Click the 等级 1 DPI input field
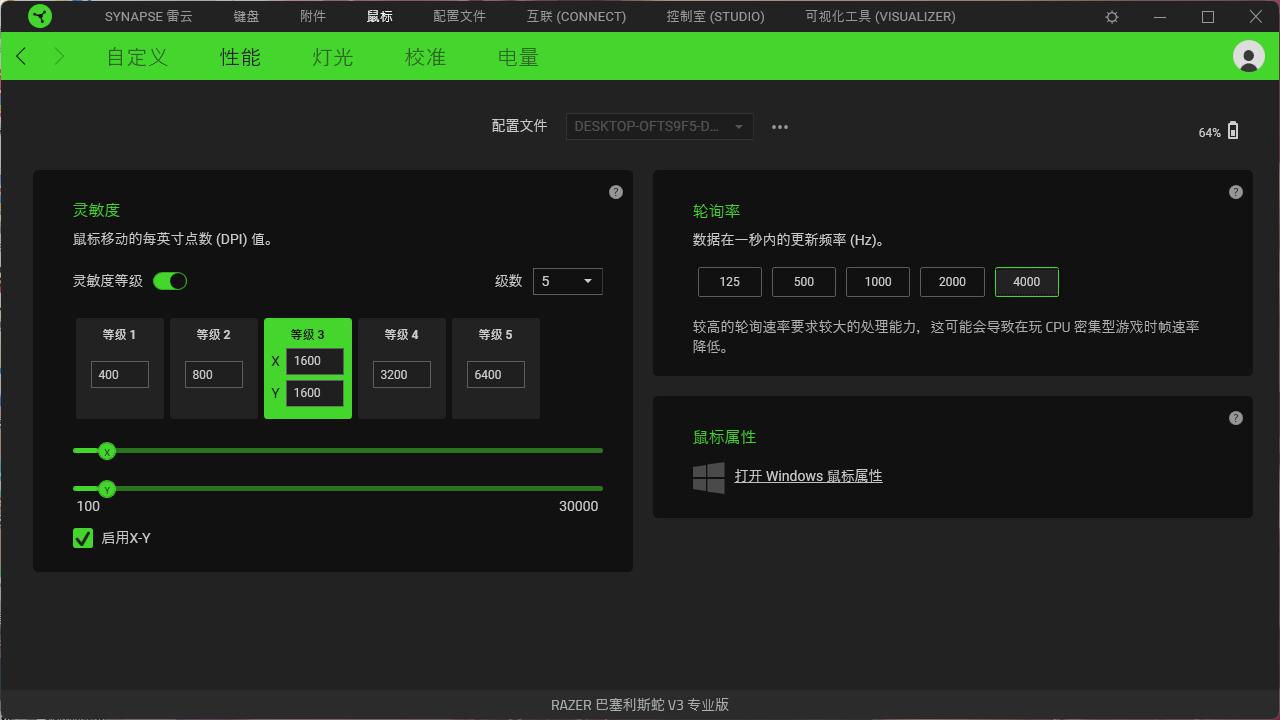The width and height of the screenshot is (1280, 720). [120, 375]
